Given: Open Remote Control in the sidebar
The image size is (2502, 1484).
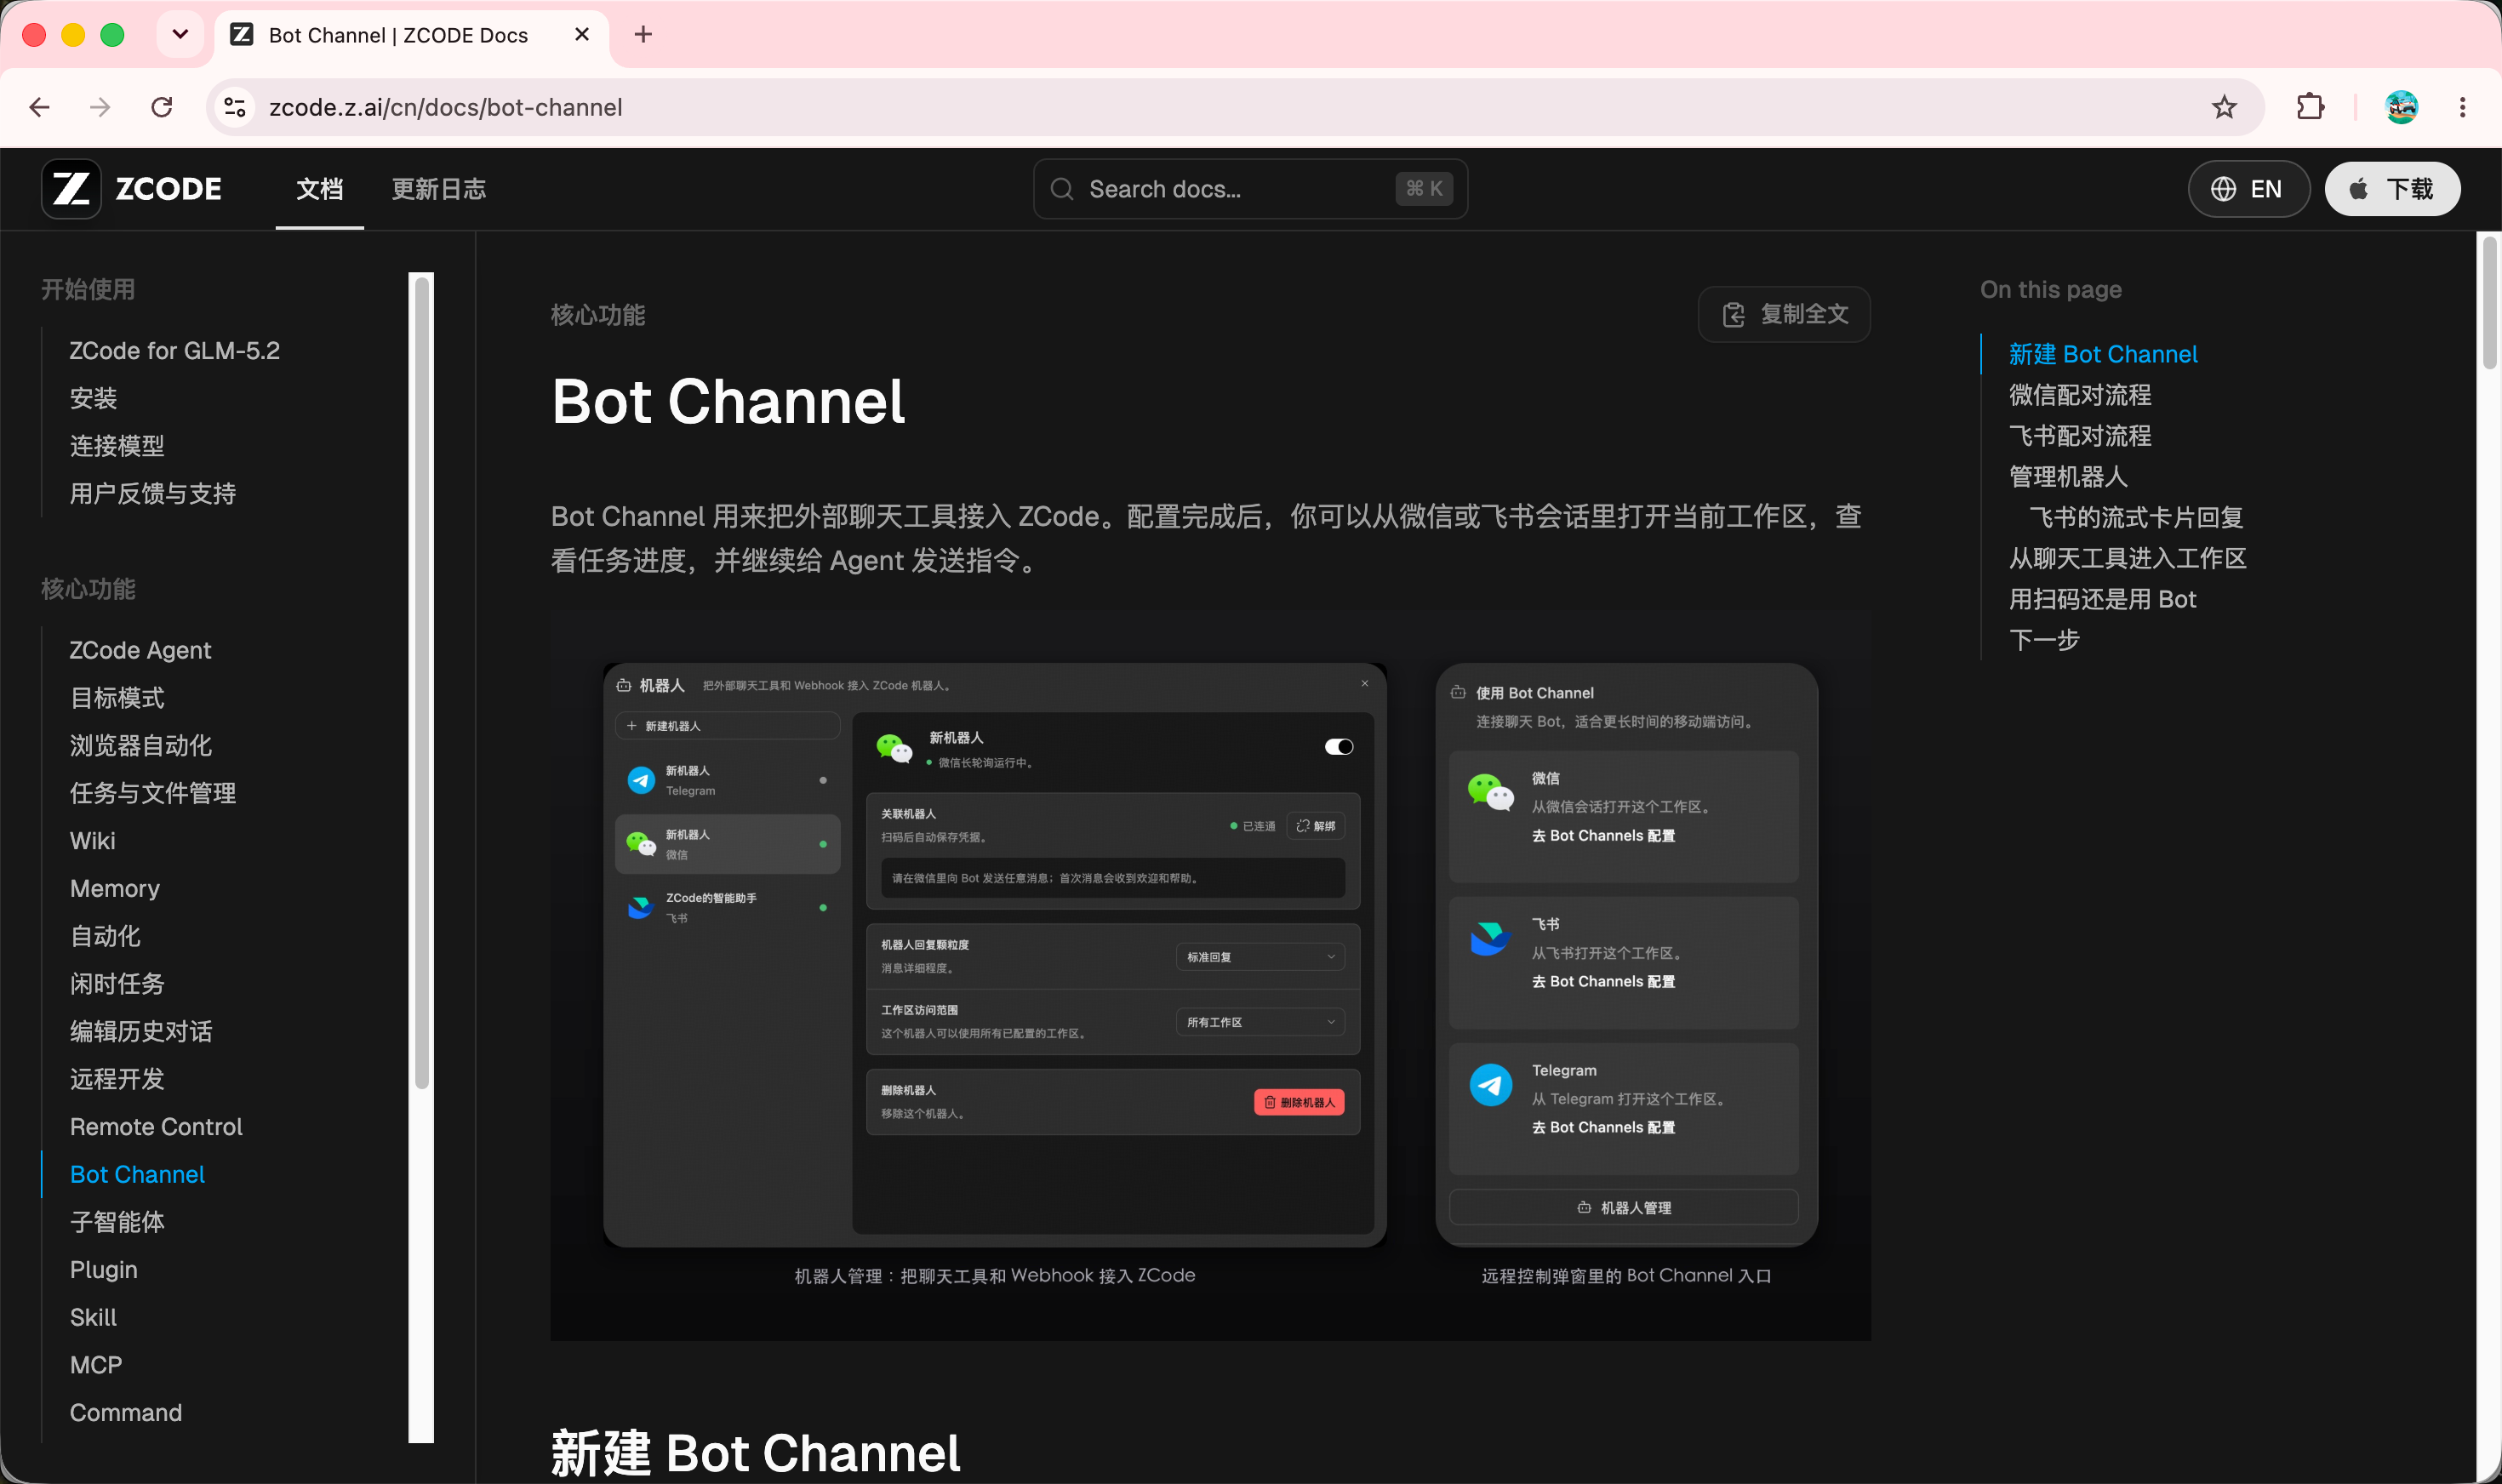Looking at the screenshot, I should 156,1127.
